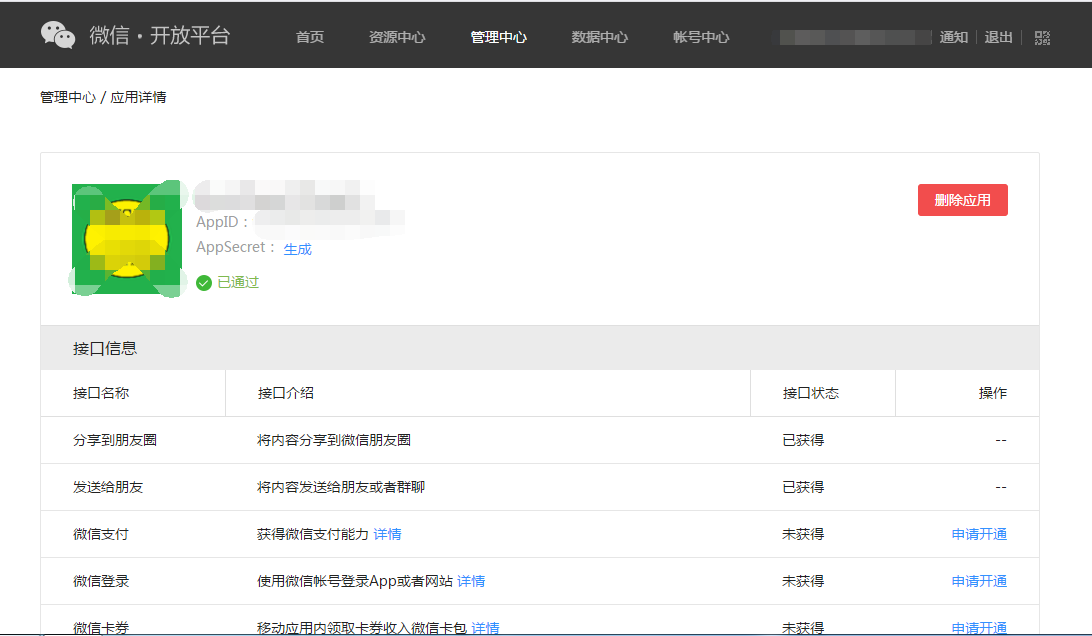
Task: Click description 将内容发送给朋友或者群聊
Action: tap(341, 487)
